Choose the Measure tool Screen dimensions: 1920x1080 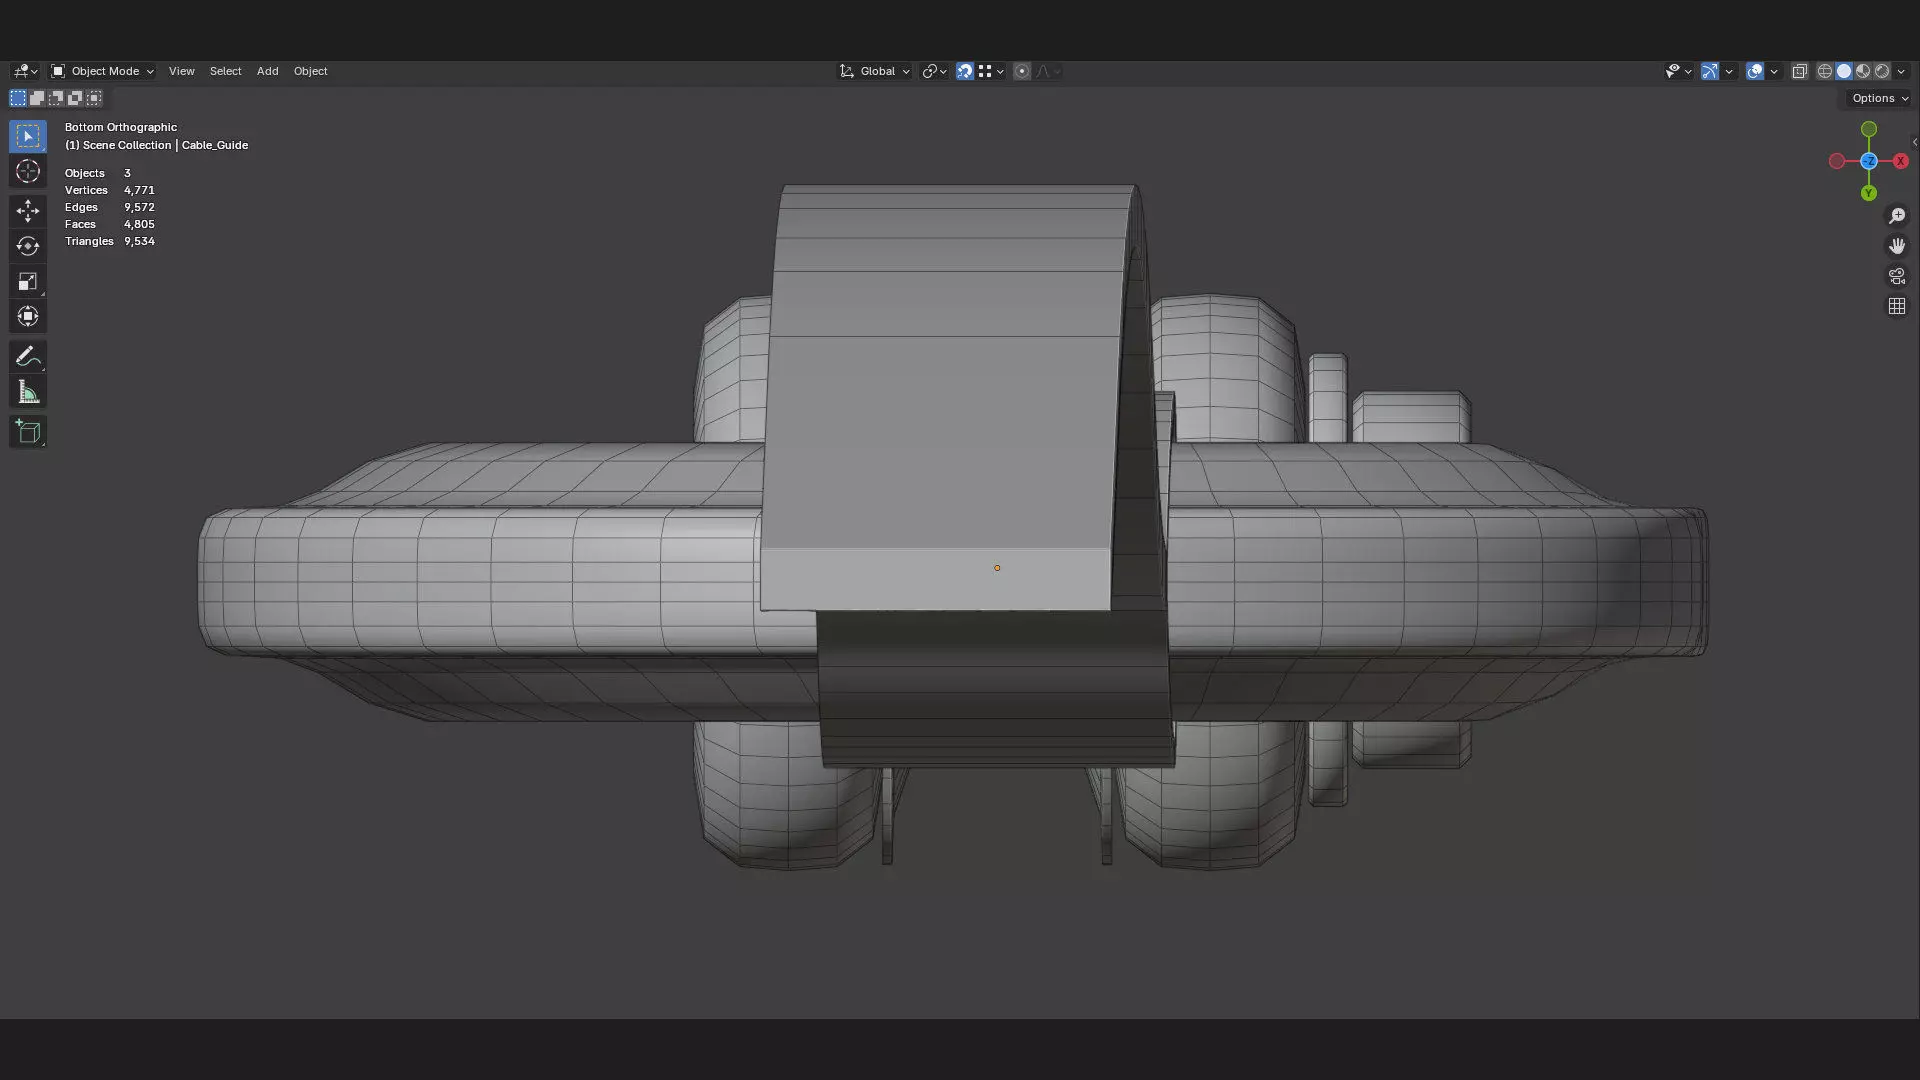[28, 393]
